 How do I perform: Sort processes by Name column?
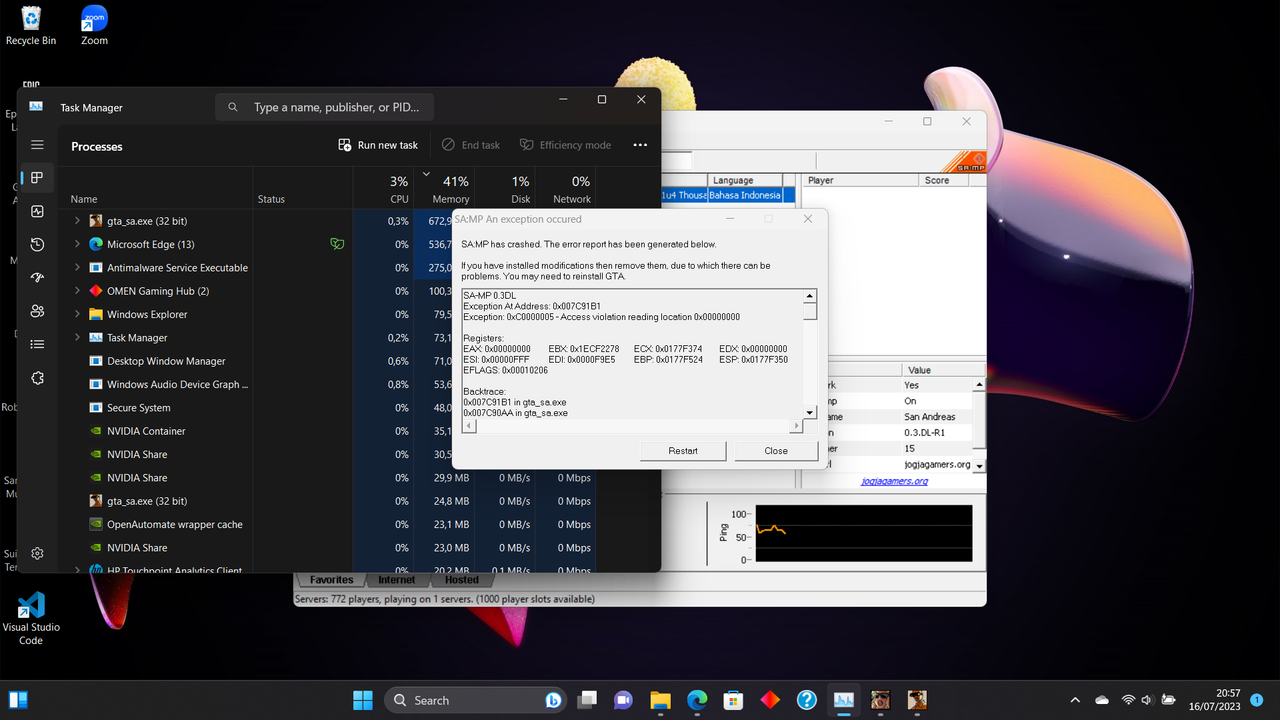click(84, 199)
